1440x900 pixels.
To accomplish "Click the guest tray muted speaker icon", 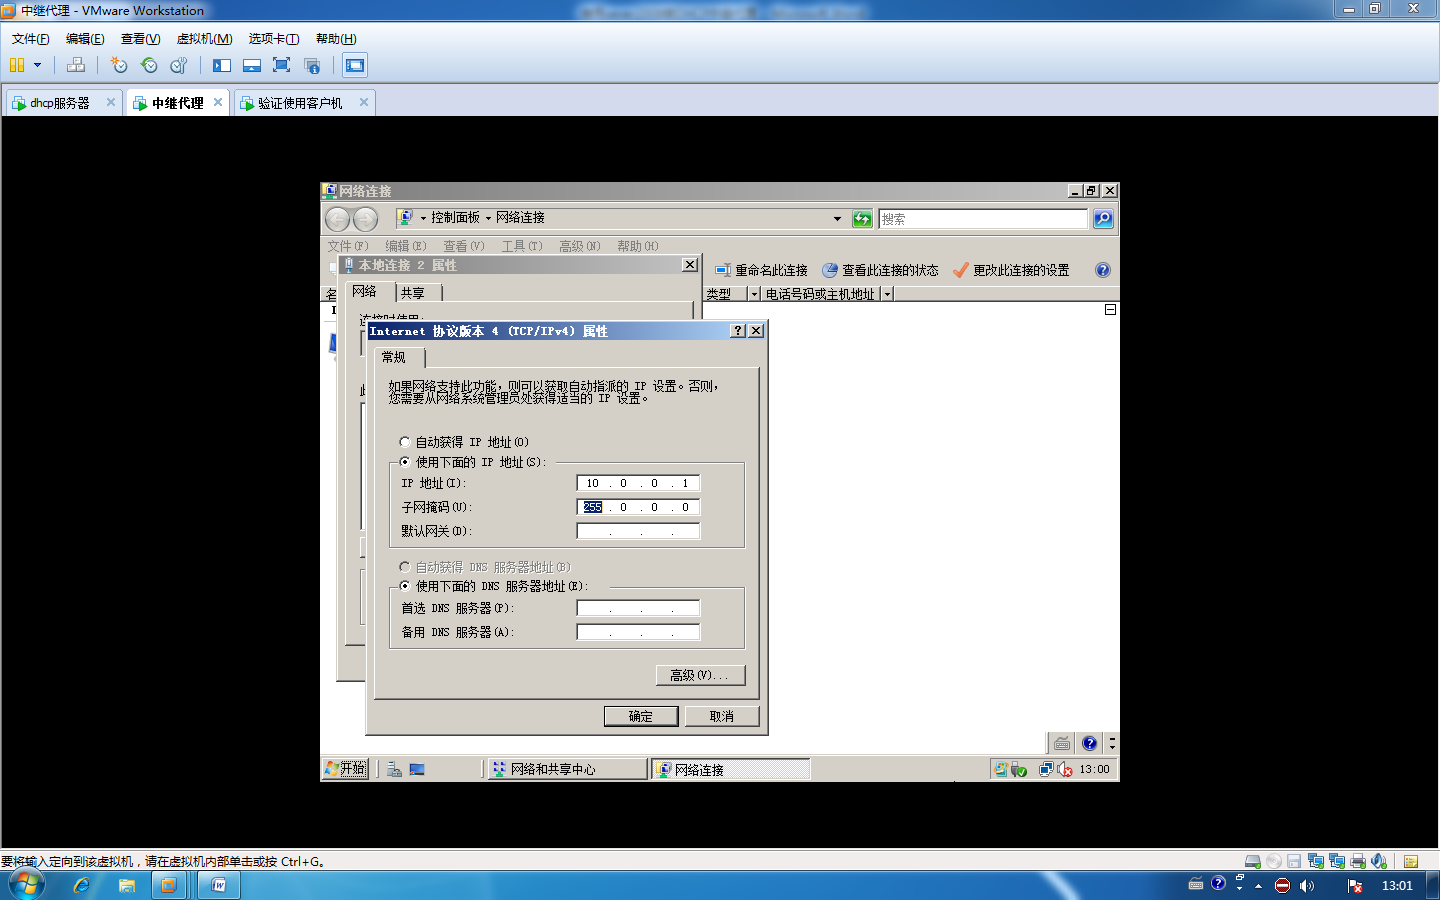I will [x=1065, y=769].
